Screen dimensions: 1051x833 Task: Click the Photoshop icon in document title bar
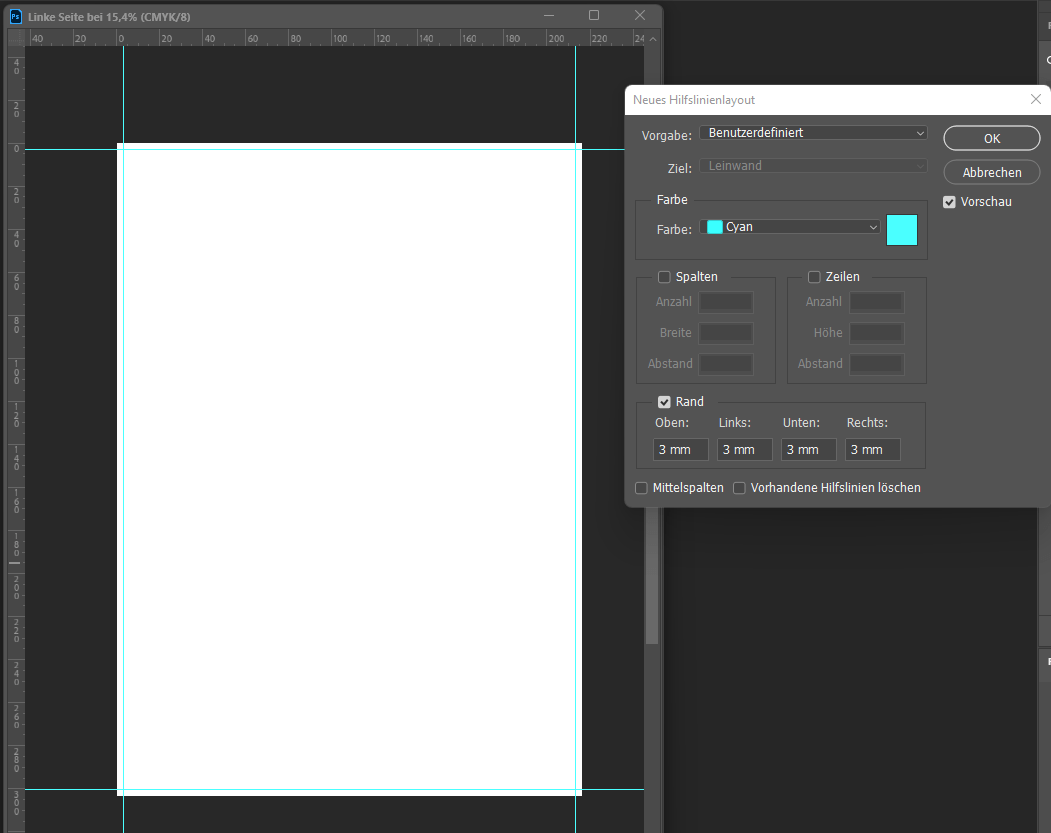(16, 16)
